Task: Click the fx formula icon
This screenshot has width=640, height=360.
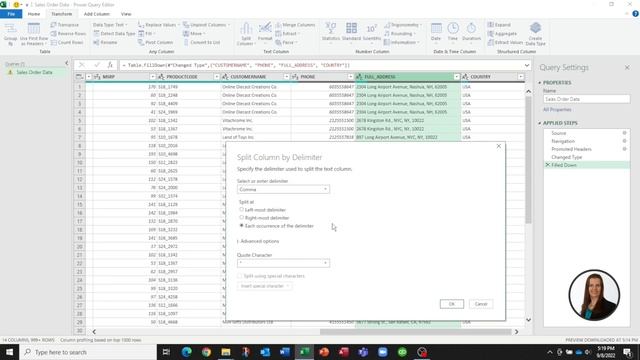Action: pyautogui.click(x=110, y=65)
